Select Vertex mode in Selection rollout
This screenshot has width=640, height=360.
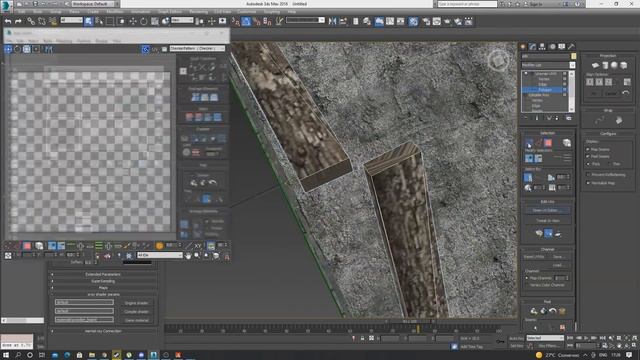pyautogui.click(x=529, y=142)
